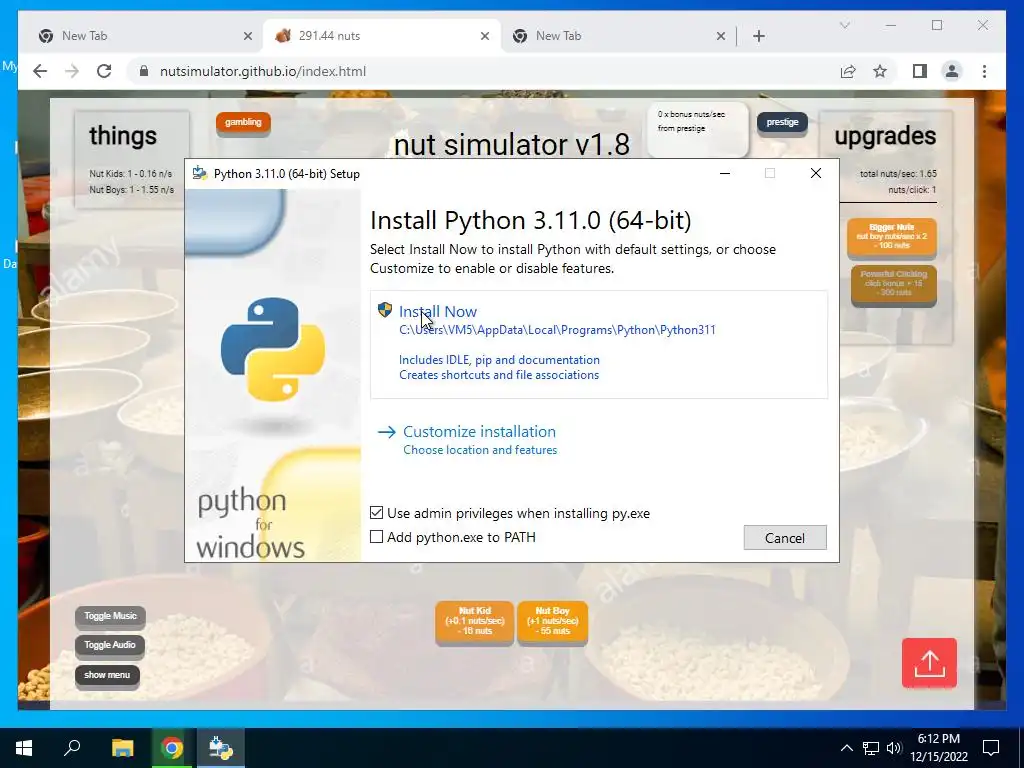Open Chrome profile avatar
Screen dimensions: 1024x768
952,71
